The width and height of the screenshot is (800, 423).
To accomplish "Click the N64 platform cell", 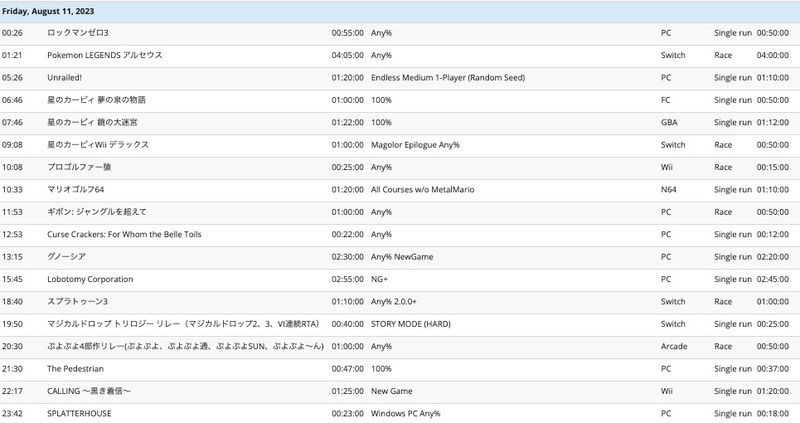I will pyautogui.click(x=668, y=190).
